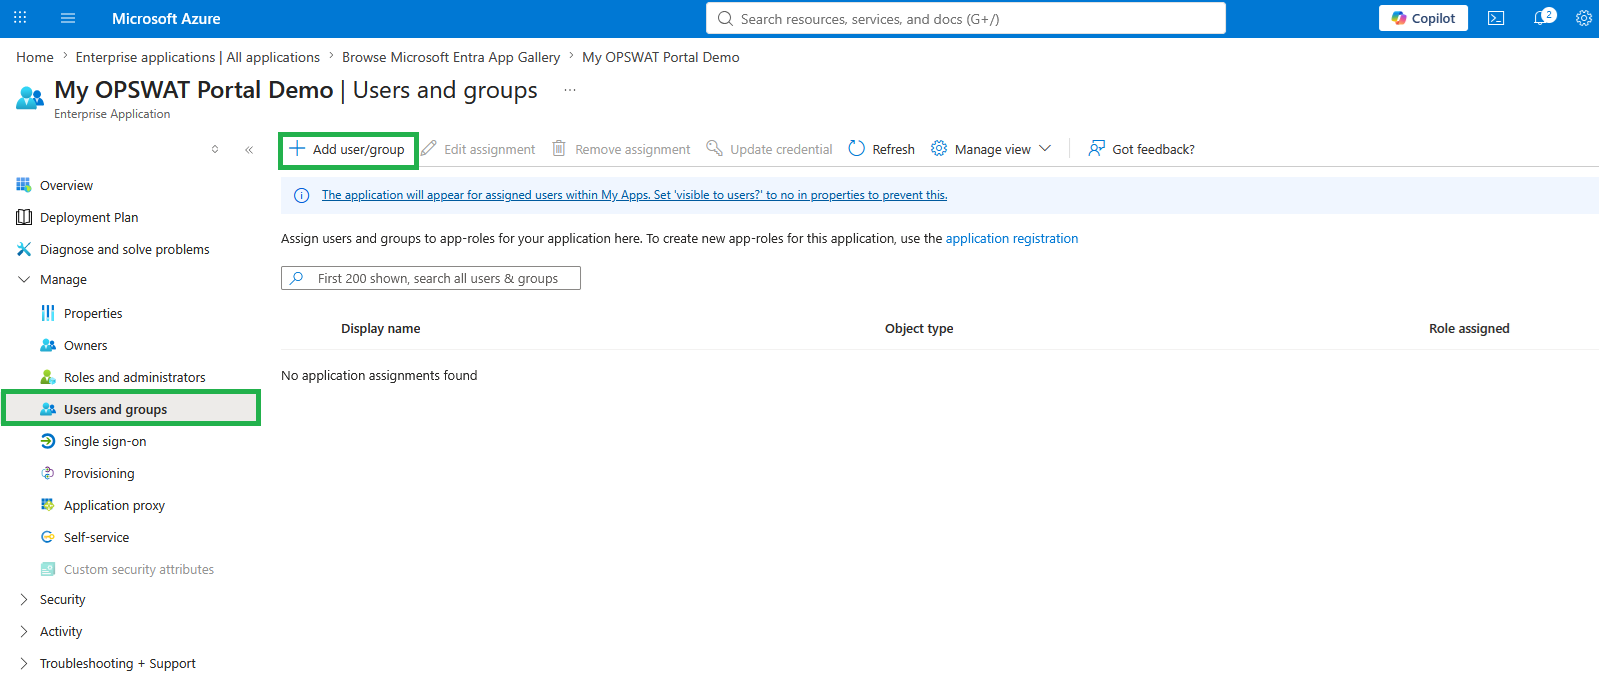1599x678 pixels.
Task: Click the Copilot button
Action: 1423,18
